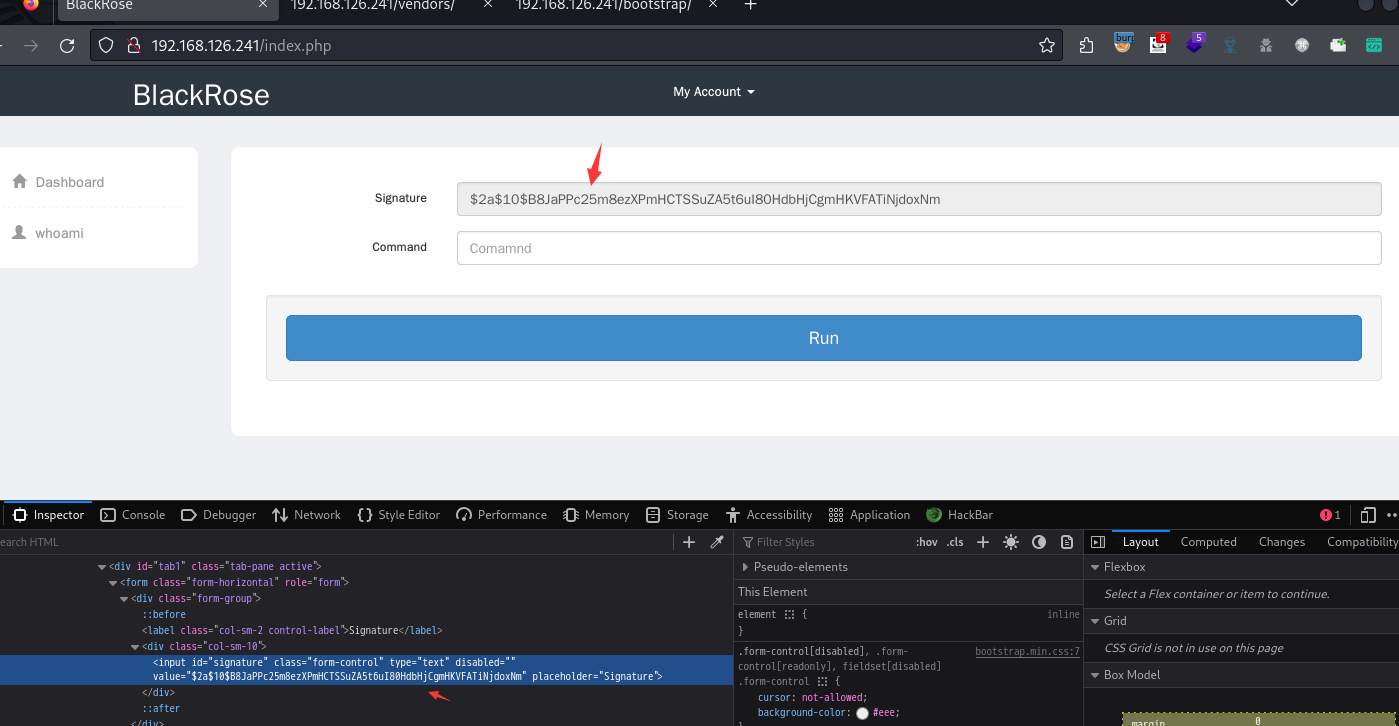Open the extension with red 8 badge

(x=1158, y=45)
